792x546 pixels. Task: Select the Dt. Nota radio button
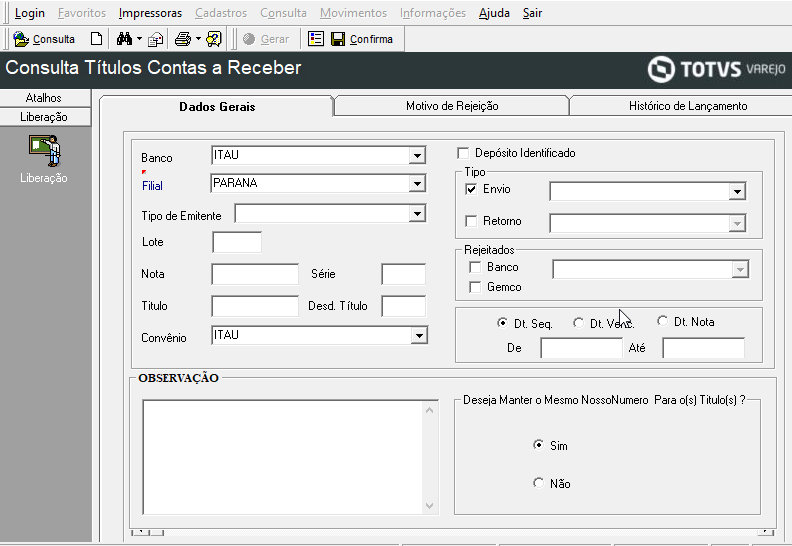tap(662, 321)
